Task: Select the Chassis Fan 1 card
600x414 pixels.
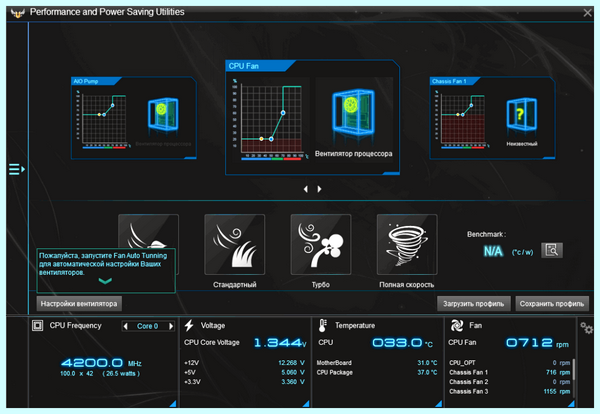Action: pyautogui.click(x=492, y=118)
